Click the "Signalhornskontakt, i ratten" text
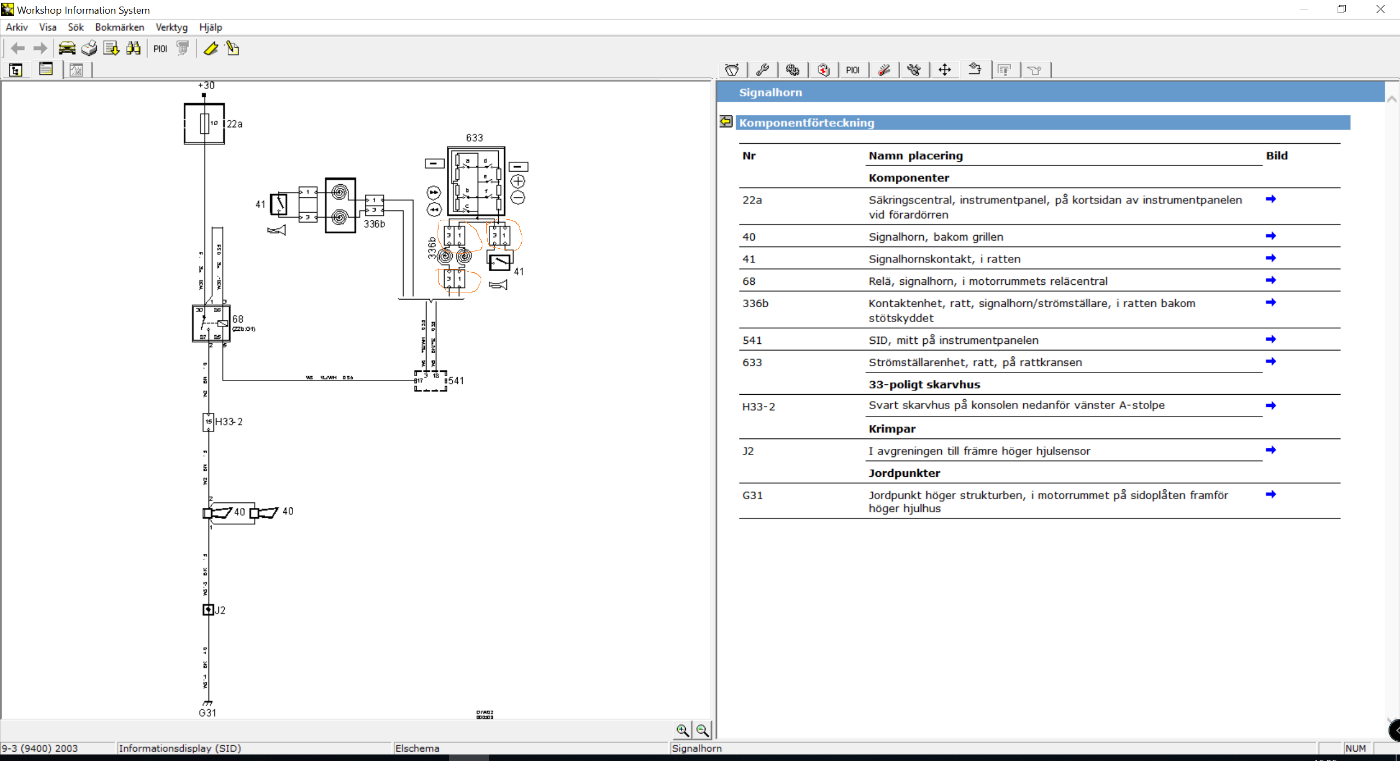1400x761 pixels. [945, 259]
